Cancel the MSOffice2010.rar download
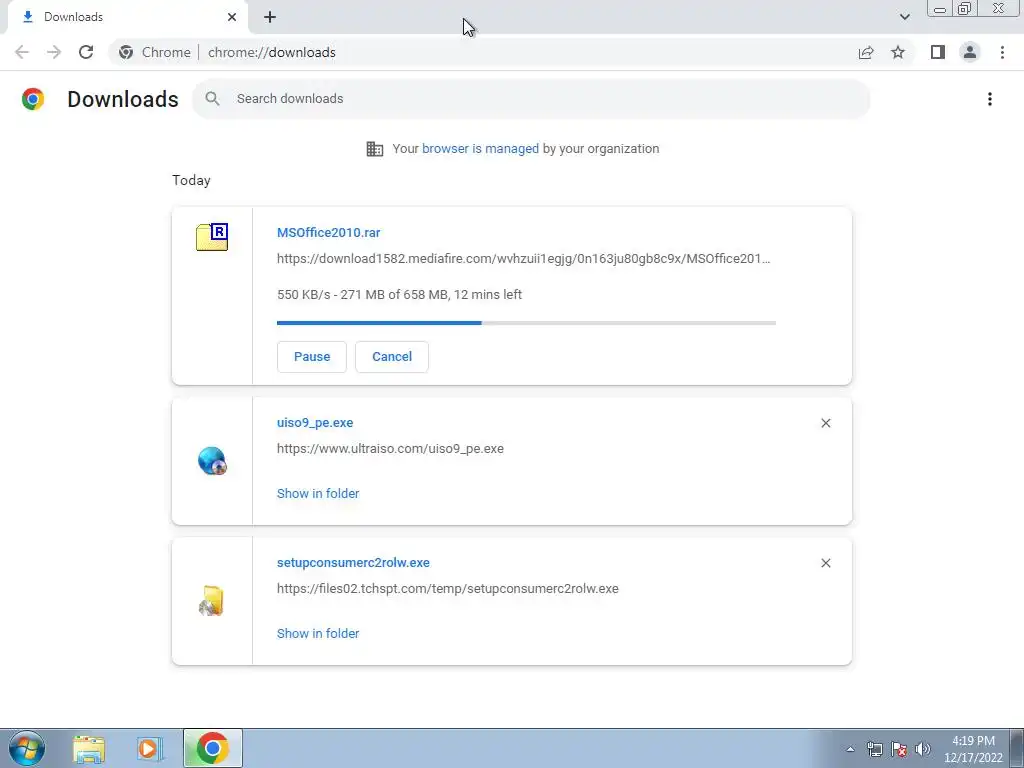 (392, 357)
